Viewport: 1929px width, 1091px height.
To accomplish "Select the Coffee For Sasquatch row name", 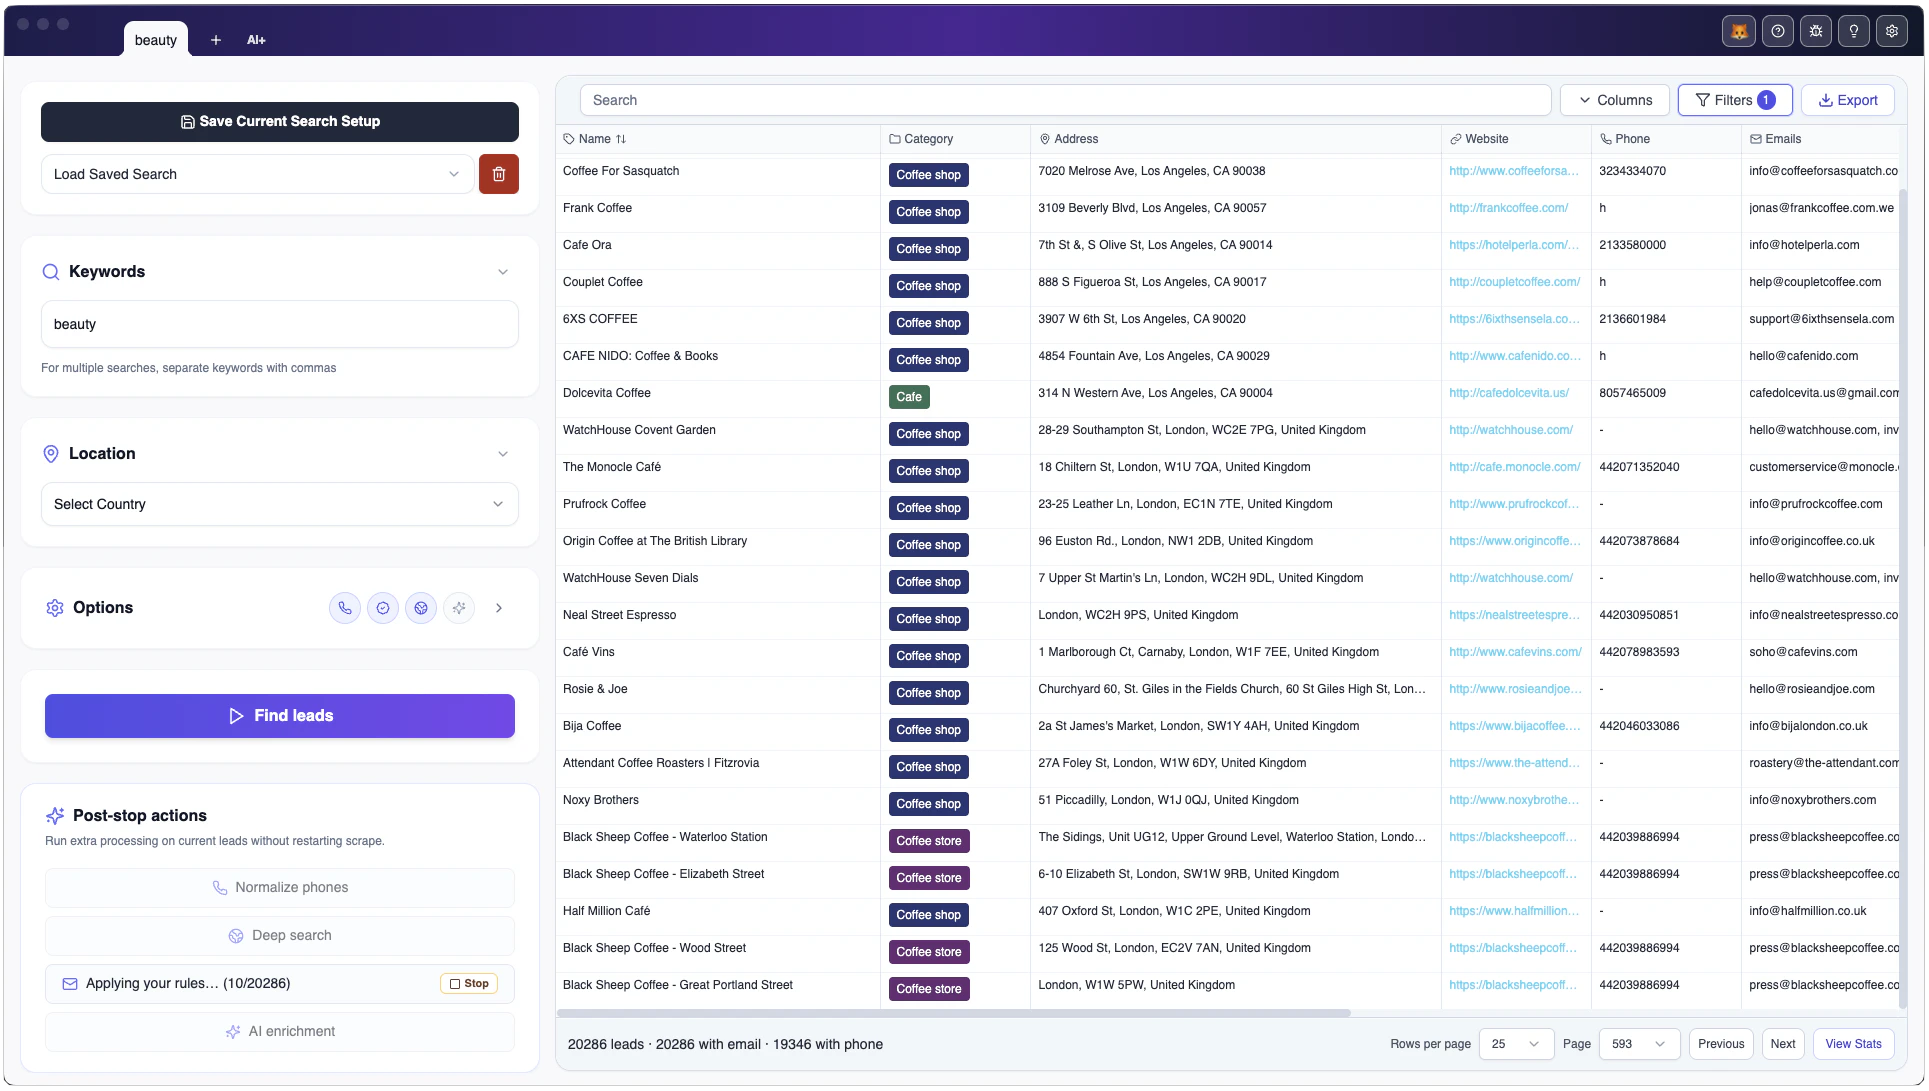I will pyautogui.click(x=620, y=171).
